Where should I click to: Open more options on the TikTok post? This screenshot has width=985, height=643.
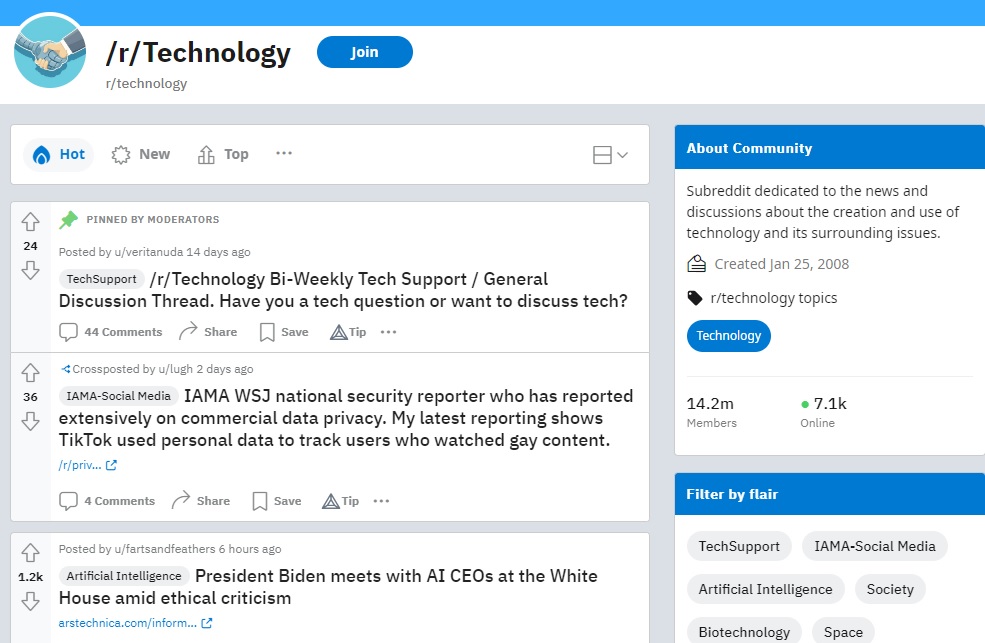381,500
